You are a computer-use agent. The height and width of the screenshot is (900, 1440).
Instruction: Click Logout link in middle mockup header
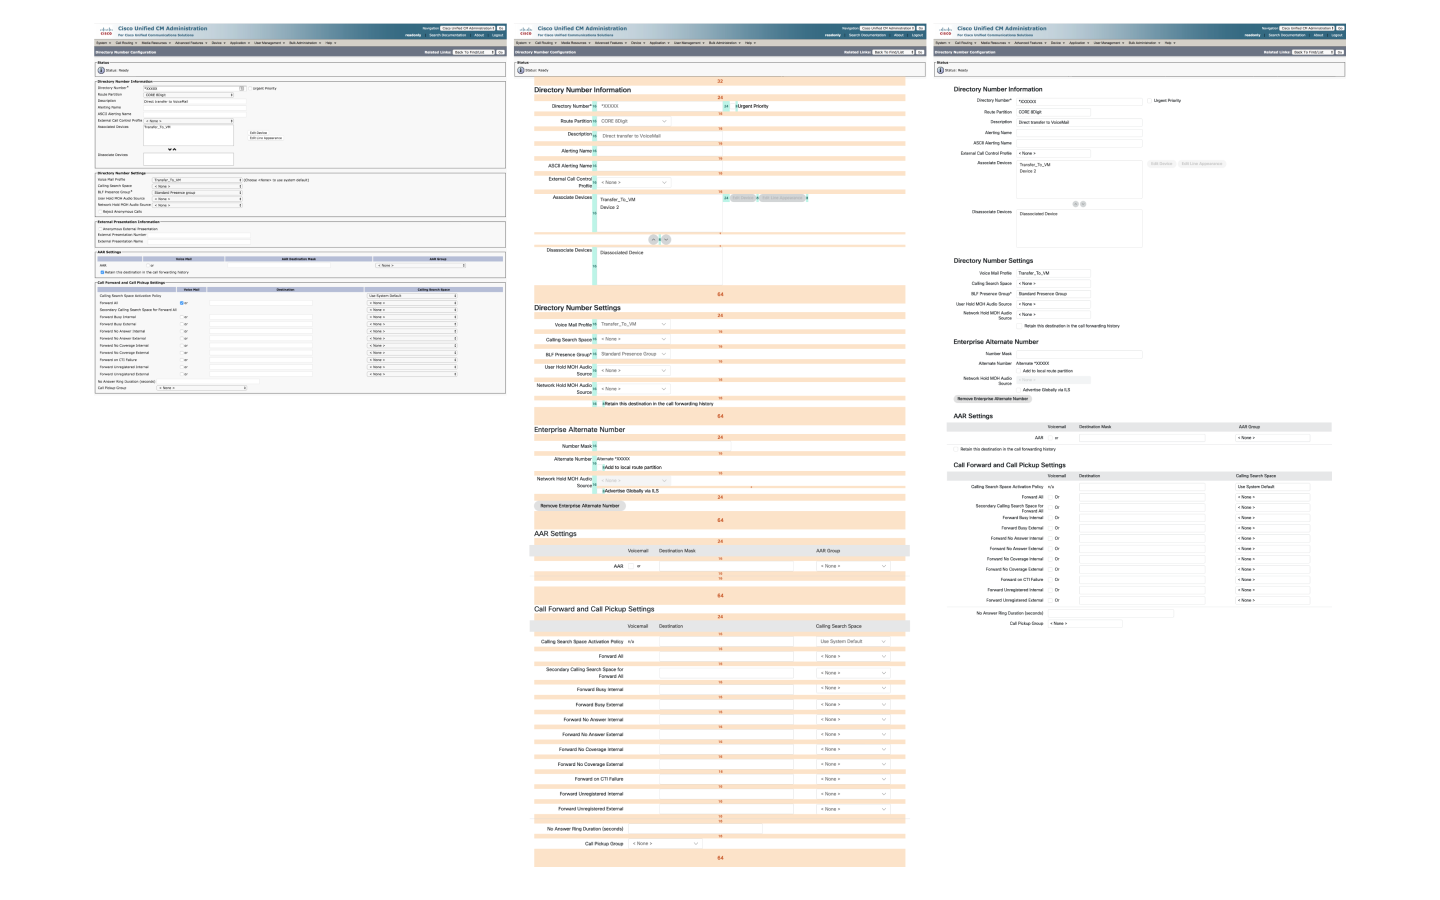(x=917, y=35)
